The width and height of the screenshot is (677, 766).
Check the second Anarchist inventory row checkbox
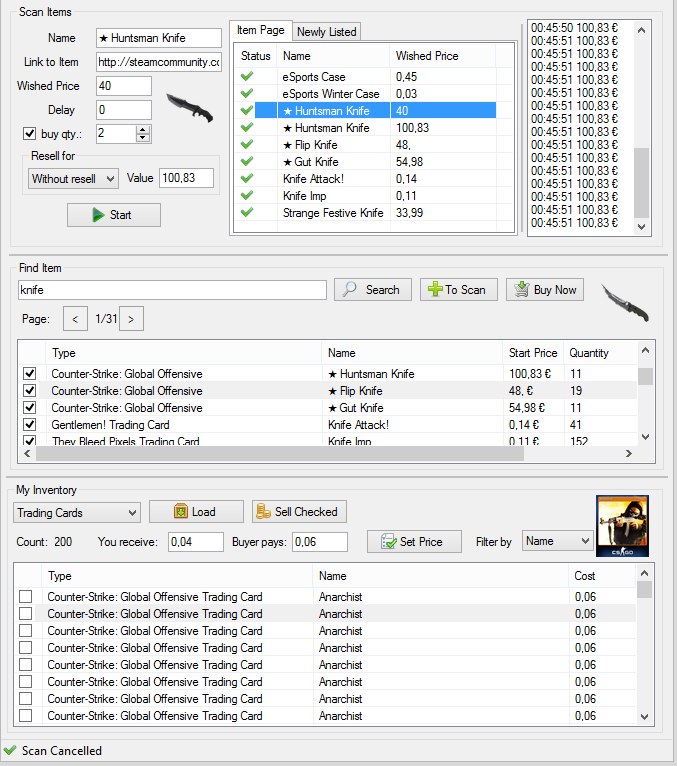[x=25, y=614]
